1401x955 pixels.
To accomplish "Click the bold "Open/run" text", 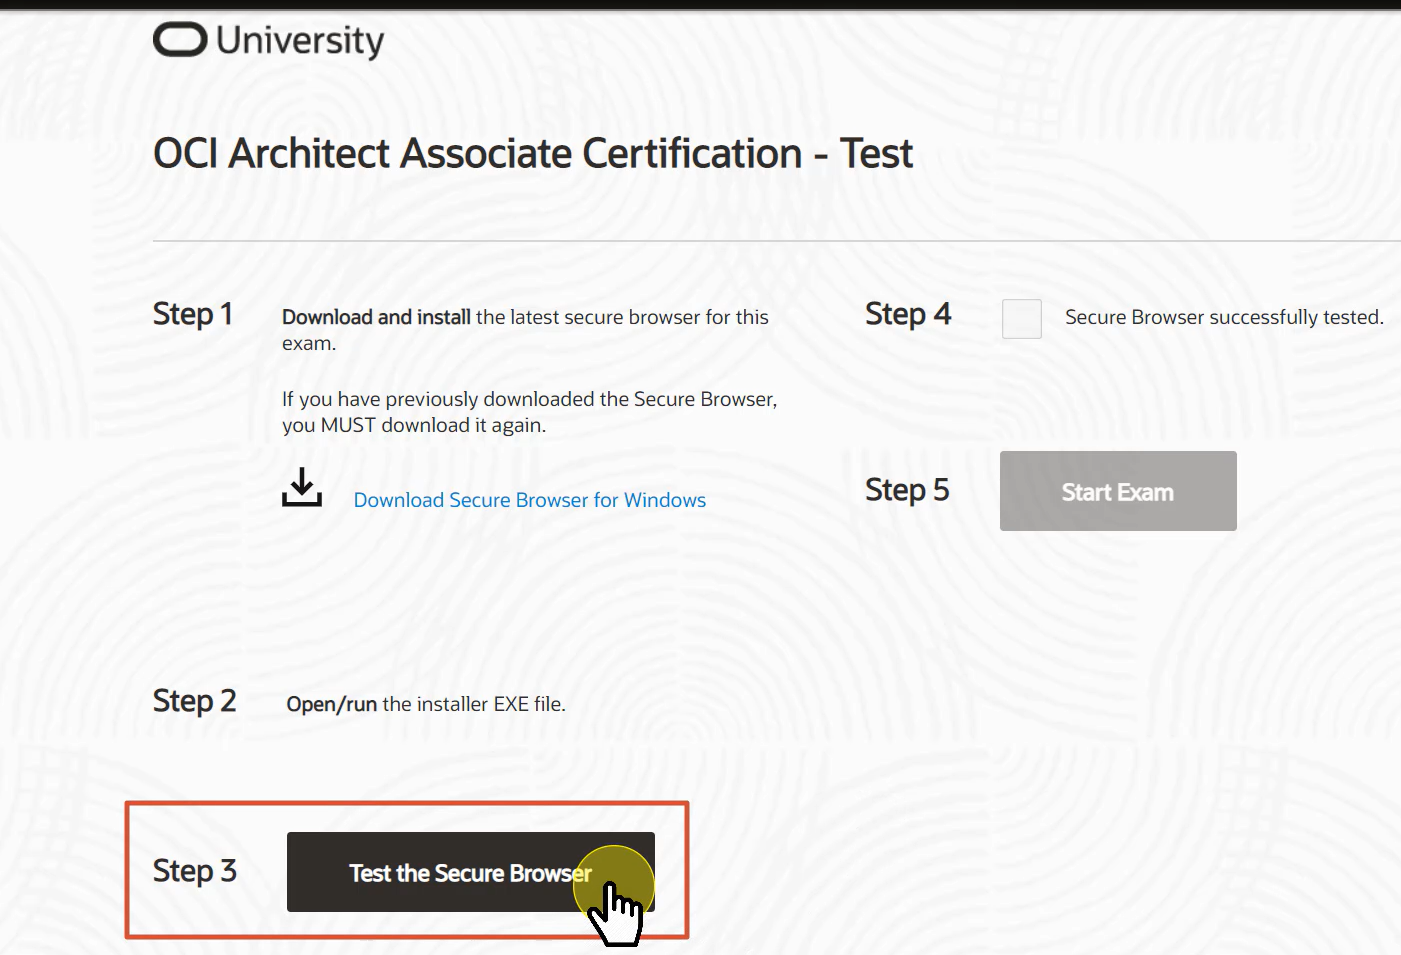I will pos(331,704).
